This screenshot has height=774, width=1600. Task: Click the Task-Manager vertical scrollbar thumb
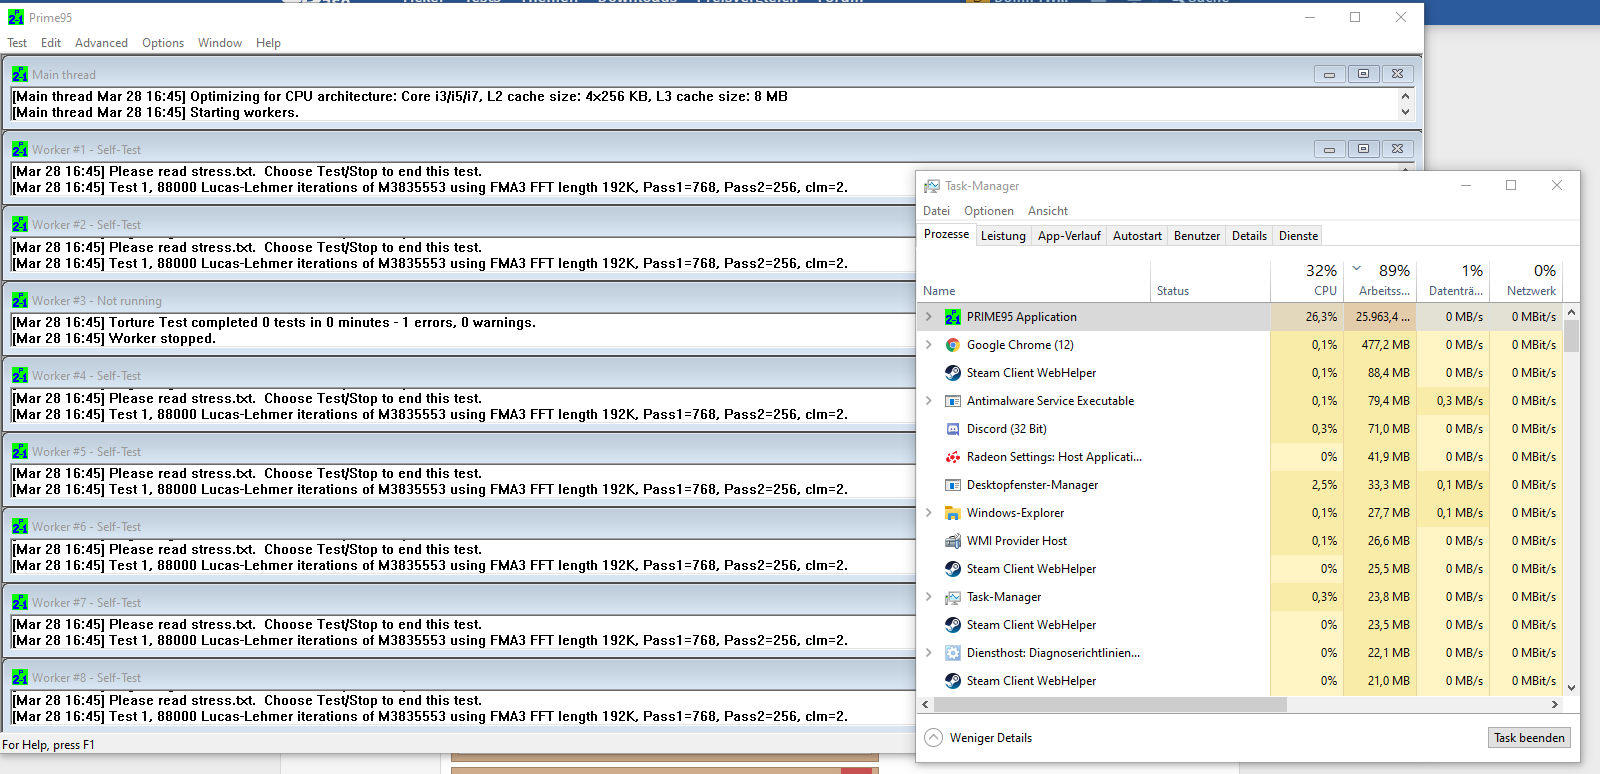point(1571,336)
